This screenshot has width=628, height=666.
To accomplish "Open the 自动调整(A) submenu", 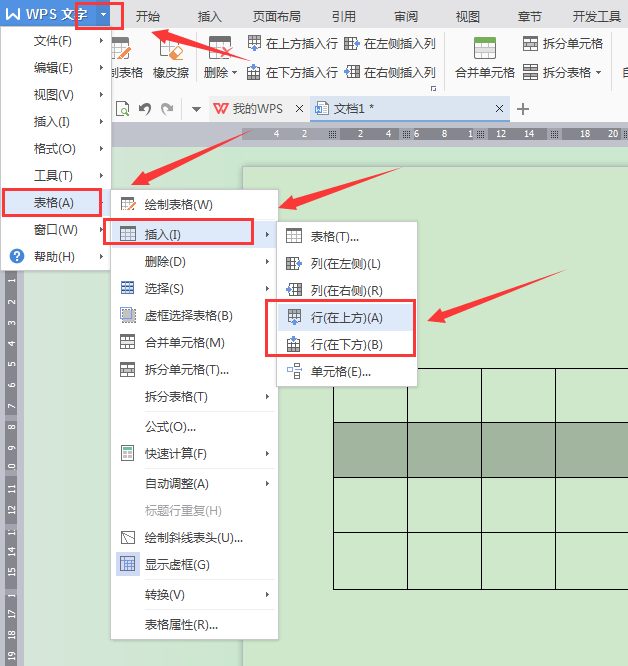I will 194,484.
